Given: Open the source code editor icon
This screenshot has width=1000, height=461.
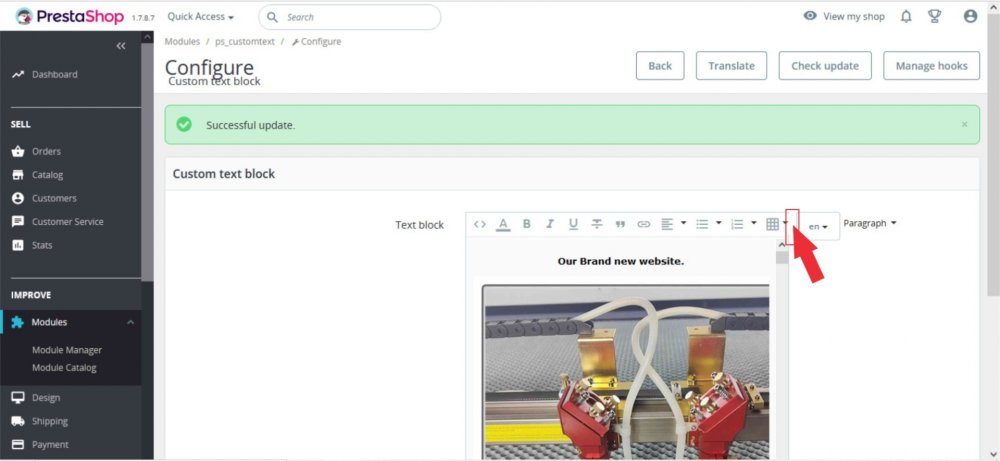Looking at the screenshot, I should coord(480,224).
